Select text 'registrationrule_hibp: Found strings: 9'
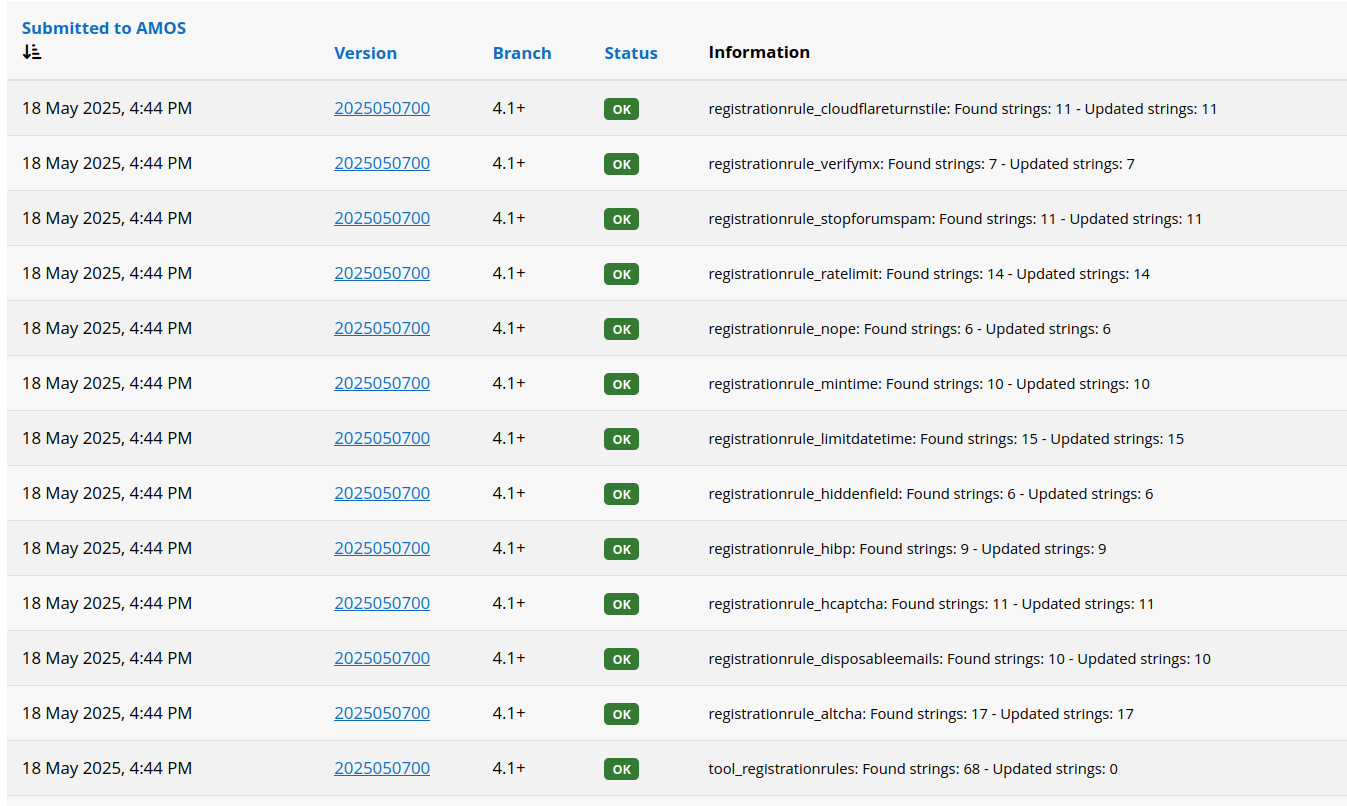The image size is (1347, 806). tap(838, 549)
